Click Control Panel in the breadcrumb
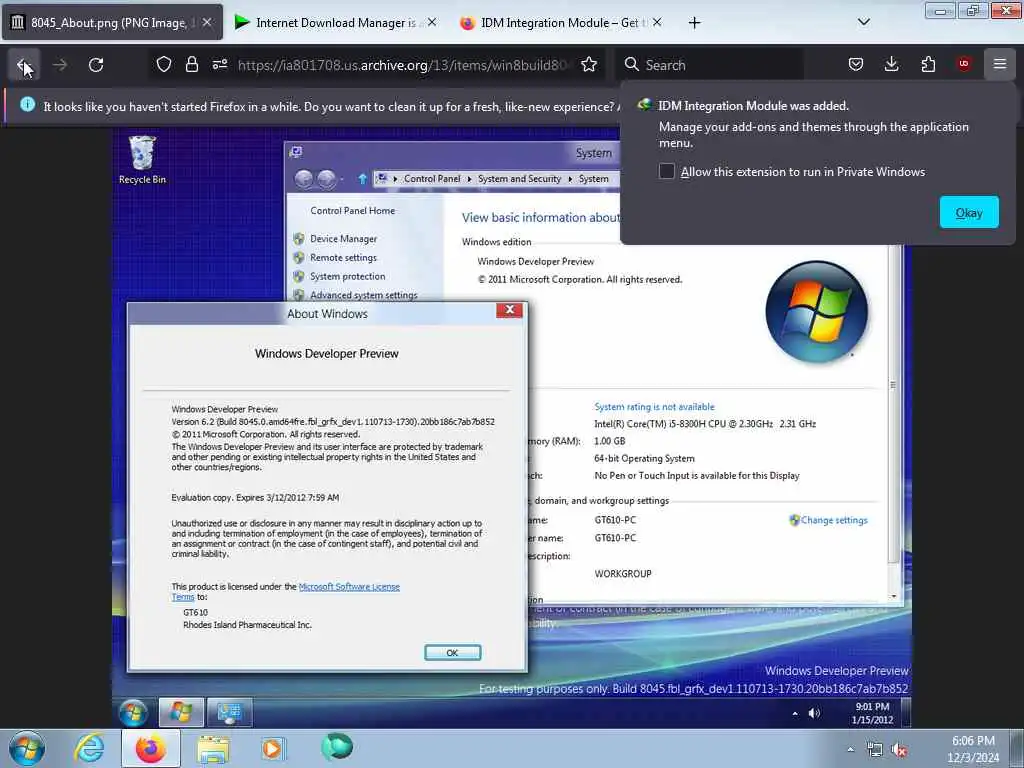The height and width of the screenshot is (768, 1024). [432, 179]
